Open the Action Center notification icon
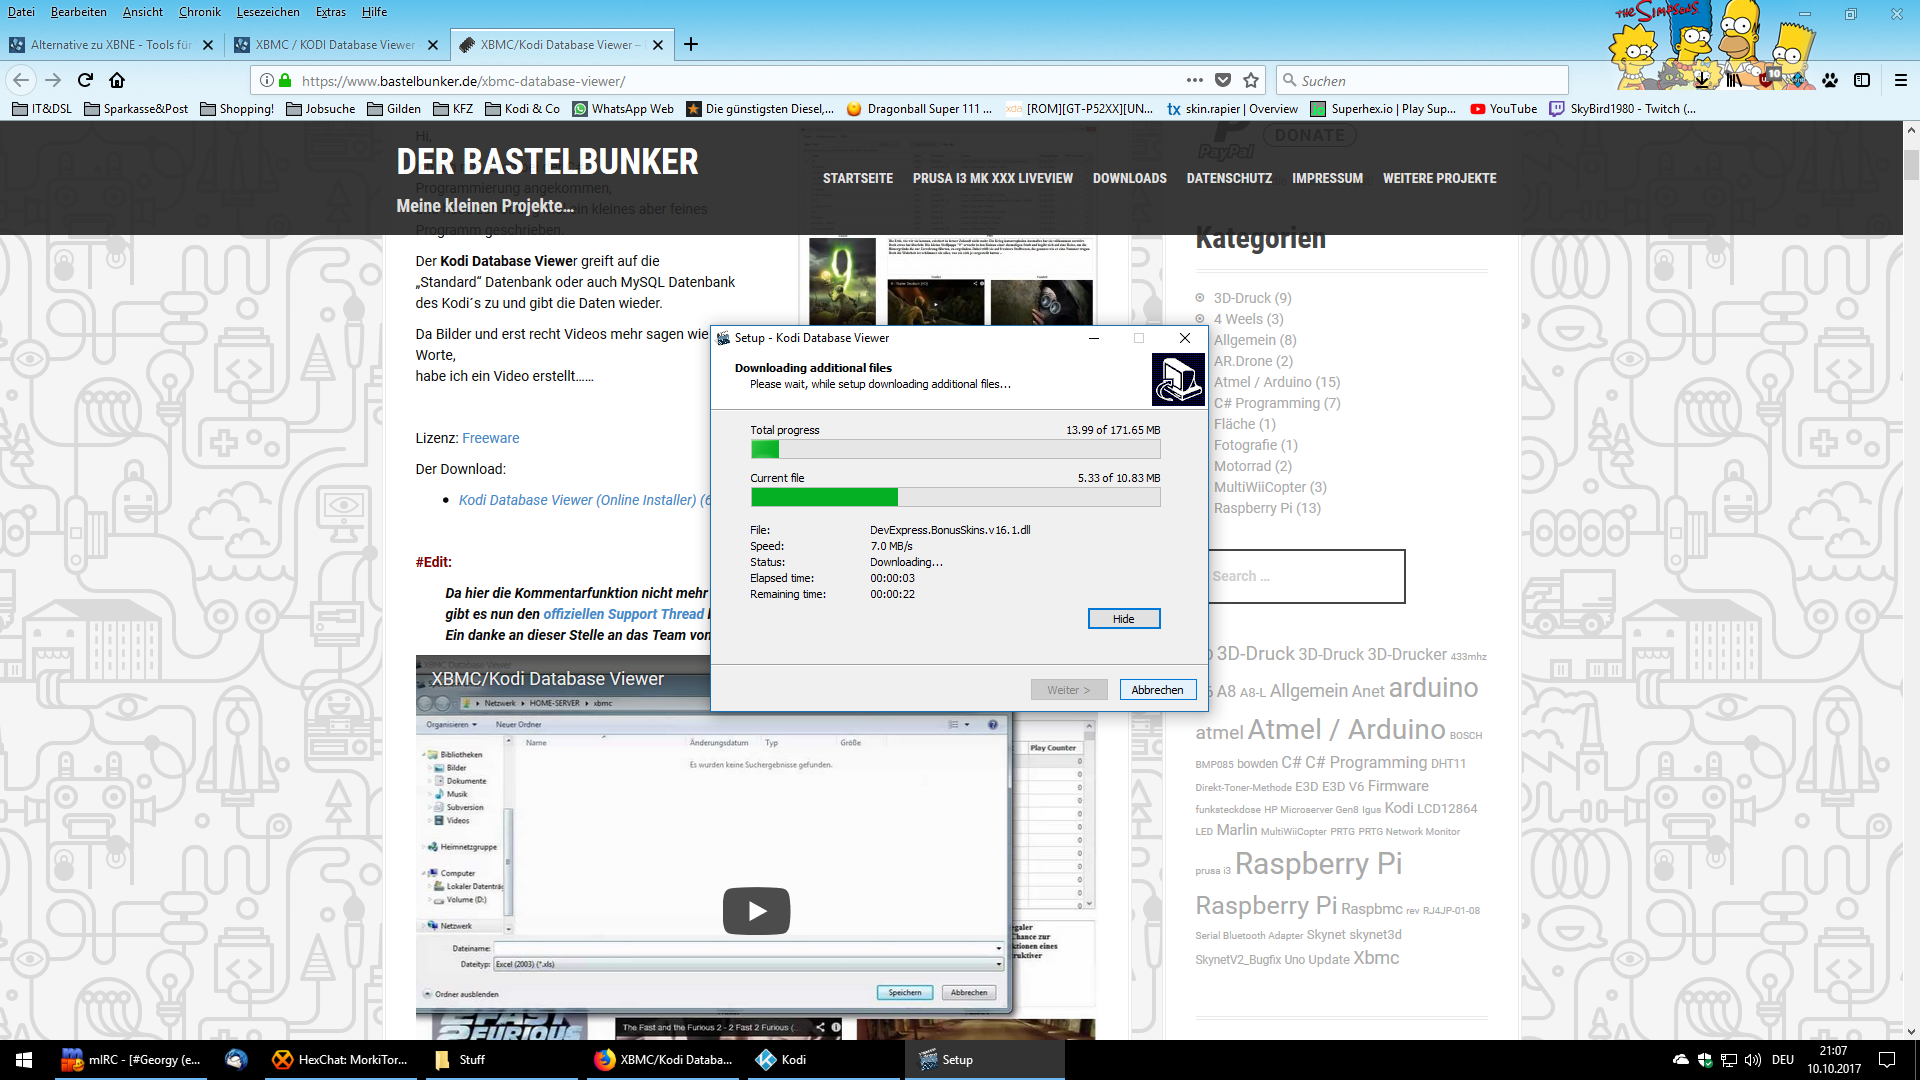Image resolution: width=1920 pixels, height=1080 pixels. click(1887, 1060)
